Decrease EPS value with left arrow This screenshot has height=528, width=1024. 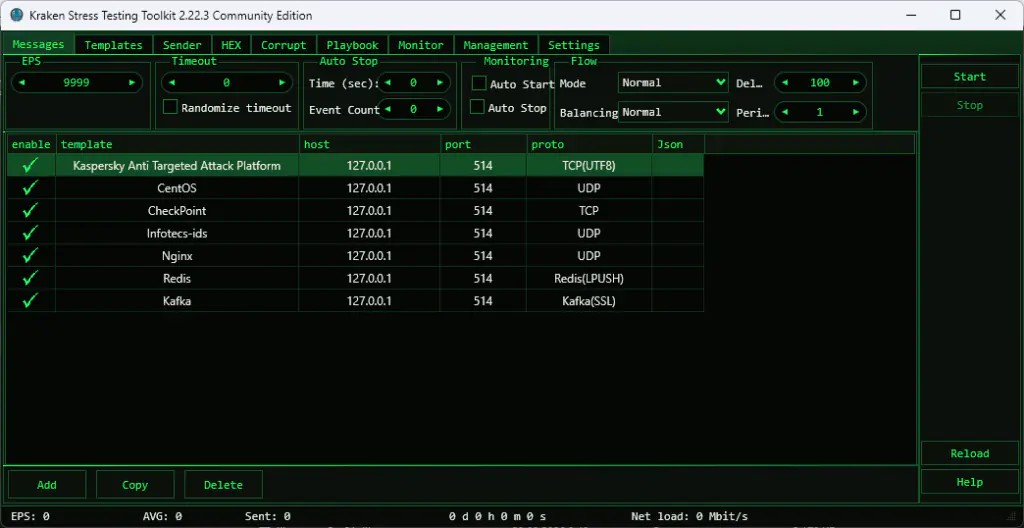tap(22, 83)
